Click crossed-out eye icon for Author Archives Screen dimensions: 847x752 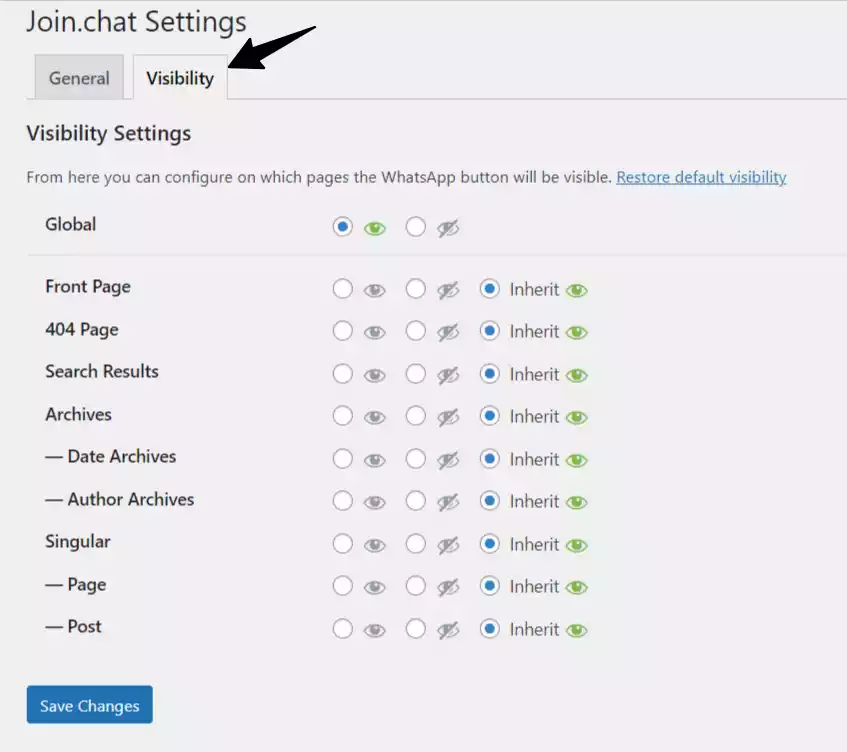(x=448, y=503)
